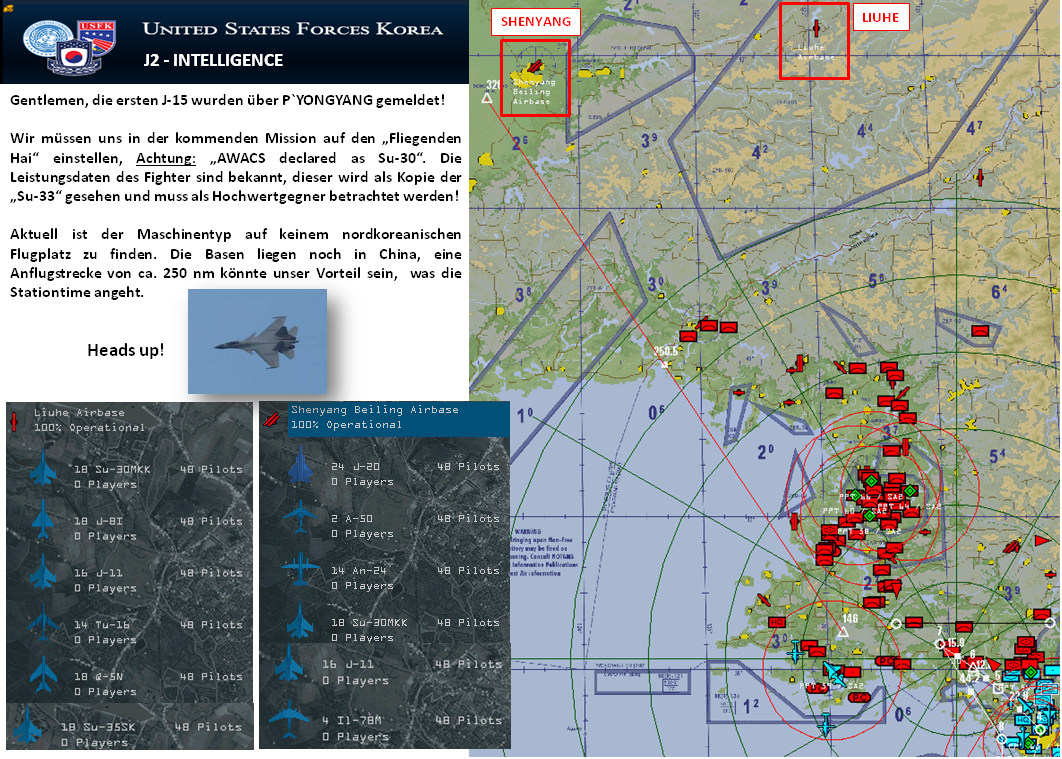
Task: Select the Q-5N aircraft icon
Action: (43, 675)
